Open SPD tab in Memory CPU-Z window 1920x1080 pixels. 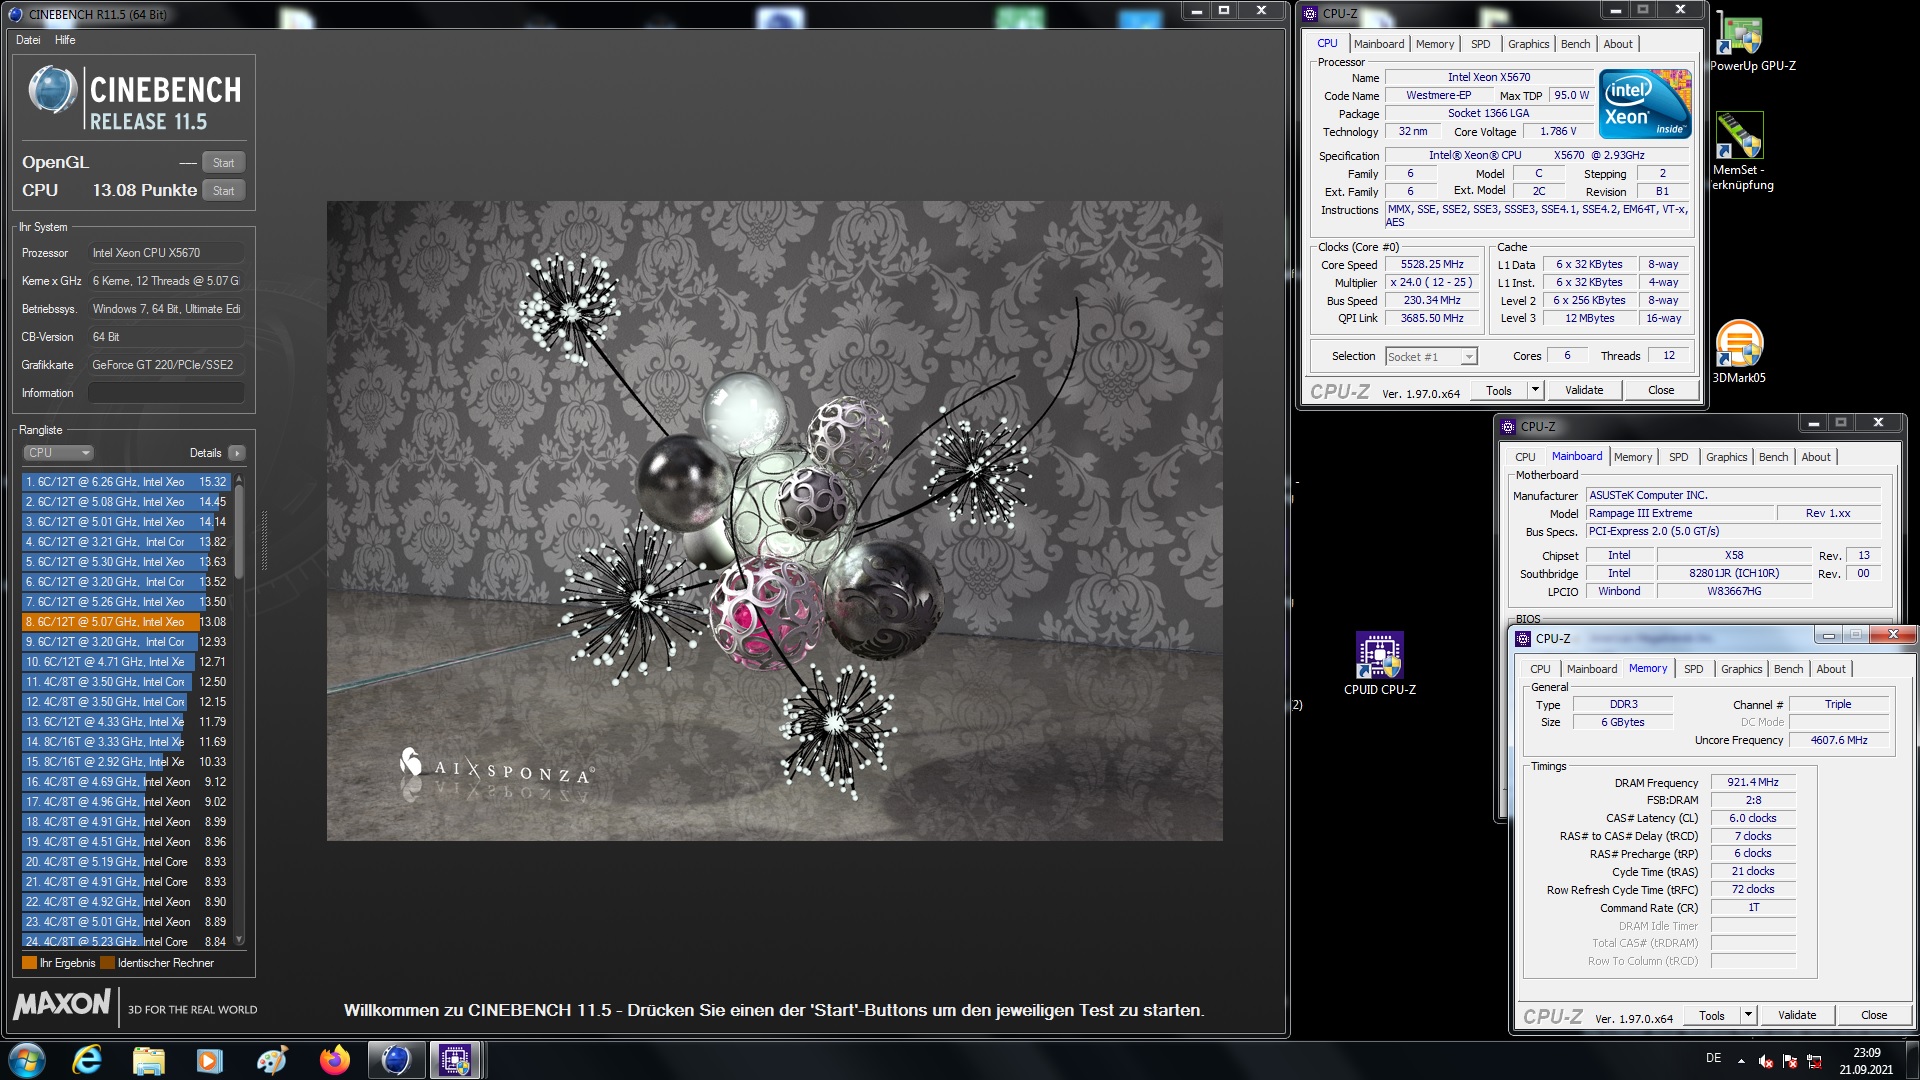tap(1693, 669)
